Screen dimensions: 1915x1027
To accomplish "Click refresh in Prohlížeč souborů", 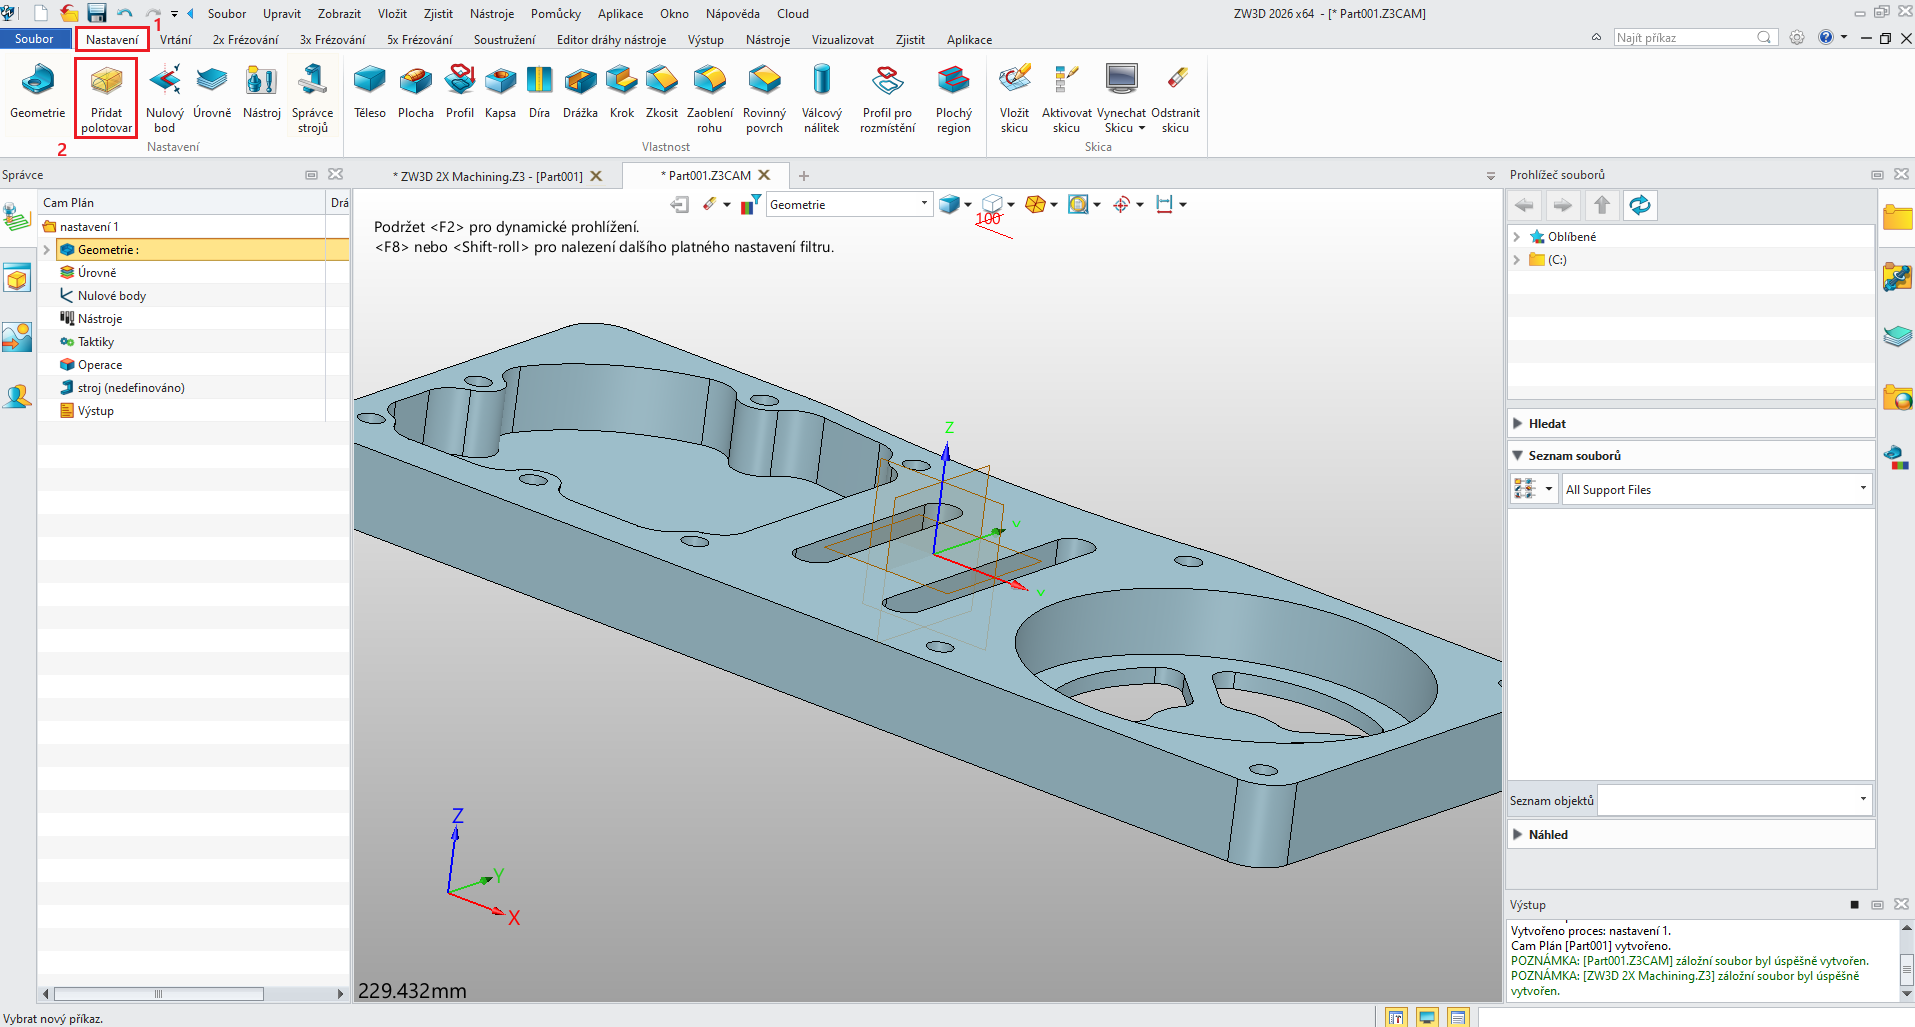I will point(1640,205).
